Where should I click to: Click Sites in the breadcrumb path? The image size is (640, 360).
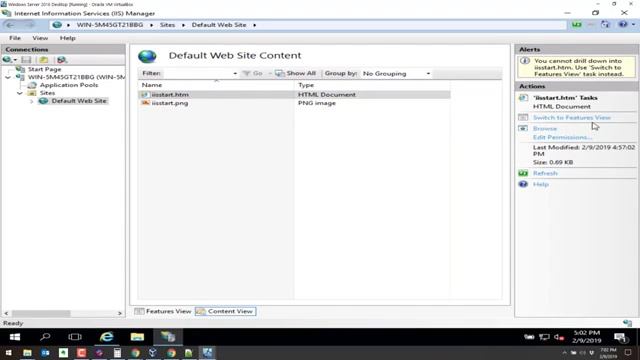tap(167, 25)
